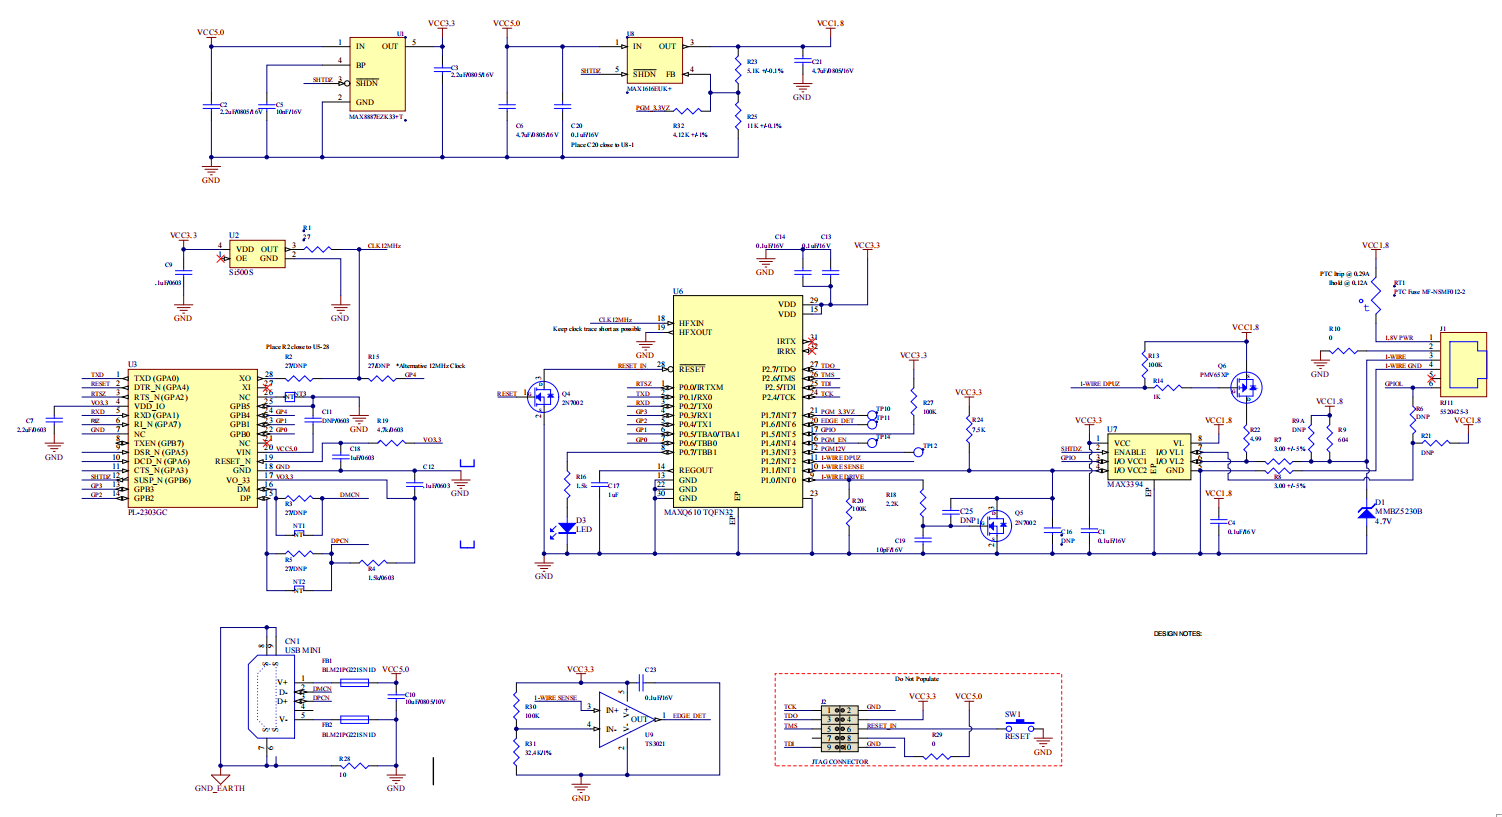Viewport: 1502px width, 817px height.
Task: Click the J2 JTAG connector header
Action: pyautogui.click(x=840, y=728)
